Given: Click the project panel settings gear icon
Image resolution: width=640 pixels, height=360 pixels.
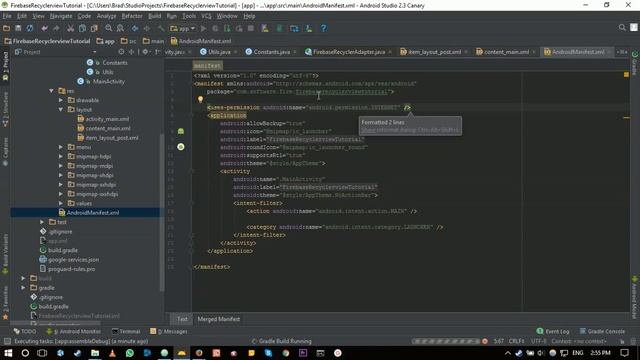Looking at the screenshot, I should pos(145,52).
